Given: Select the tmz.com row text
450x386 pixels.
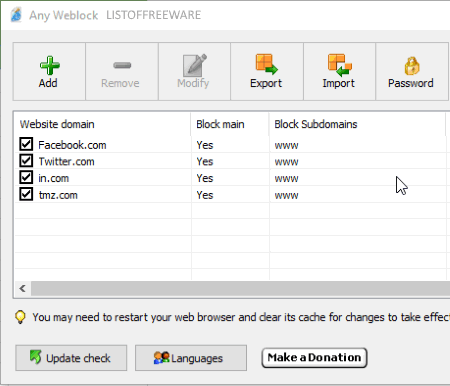Looking at the screenshot, I should (58, 195).
